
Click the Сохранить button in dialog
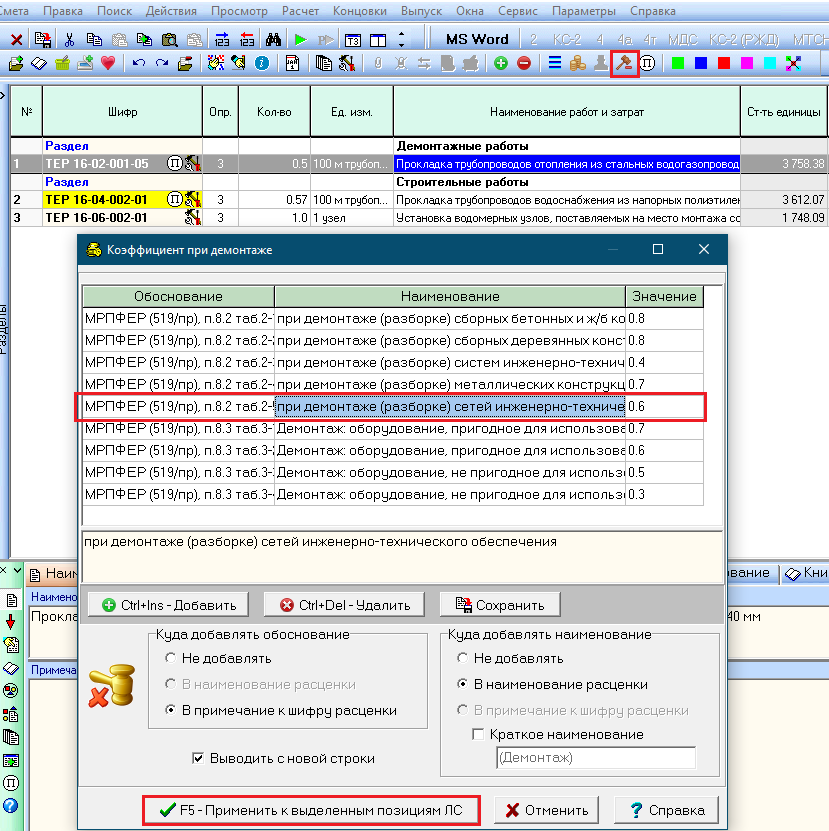point(500,605)
